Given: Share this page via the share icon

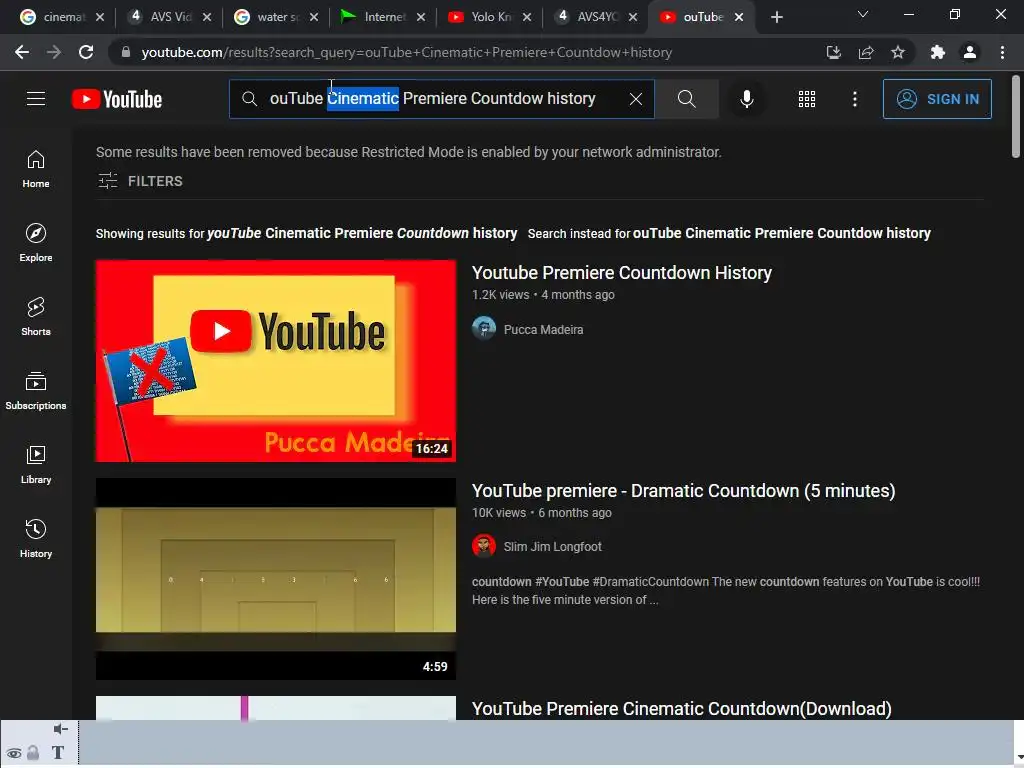Looking at the screenshot, I should (x=866, y=52).
